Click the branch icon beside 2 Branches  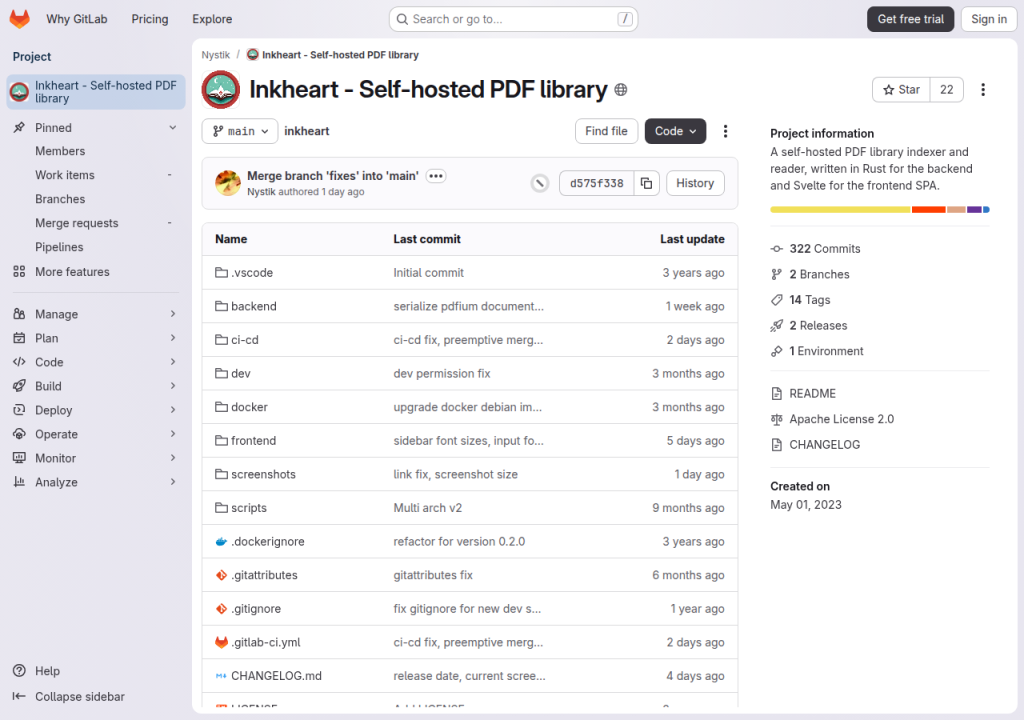point(776,274)
